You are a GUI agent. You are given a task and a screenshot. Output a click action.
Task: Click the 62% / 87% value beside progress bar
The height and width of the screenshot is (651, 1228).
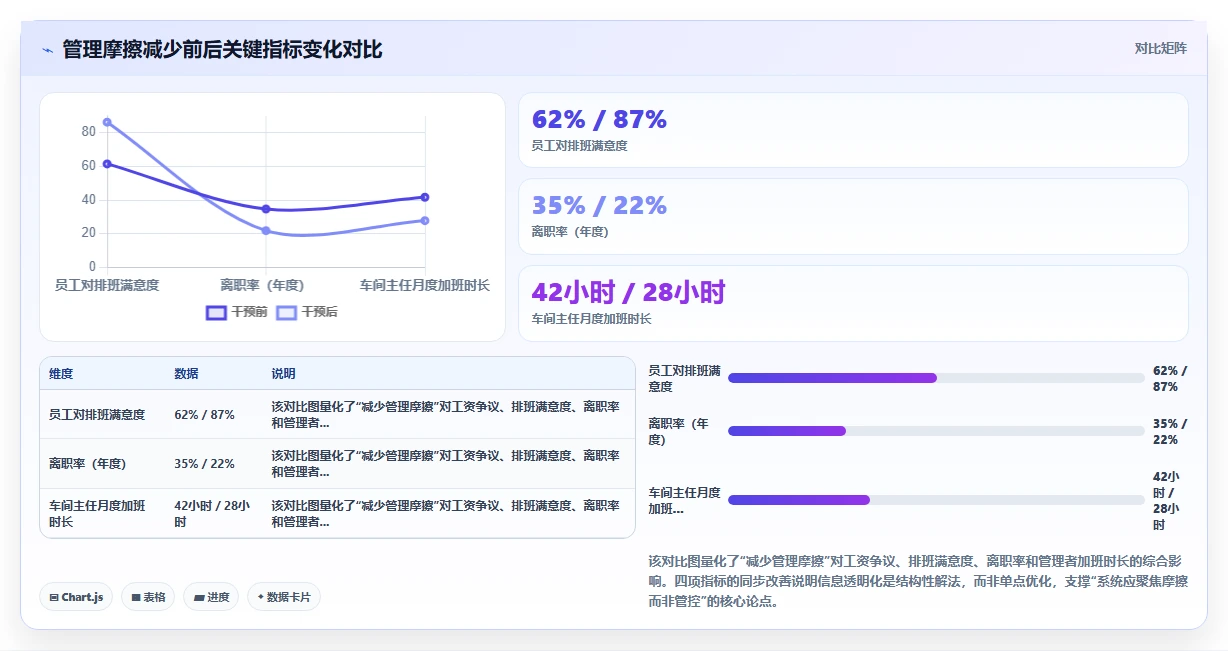click(1170, 378)
